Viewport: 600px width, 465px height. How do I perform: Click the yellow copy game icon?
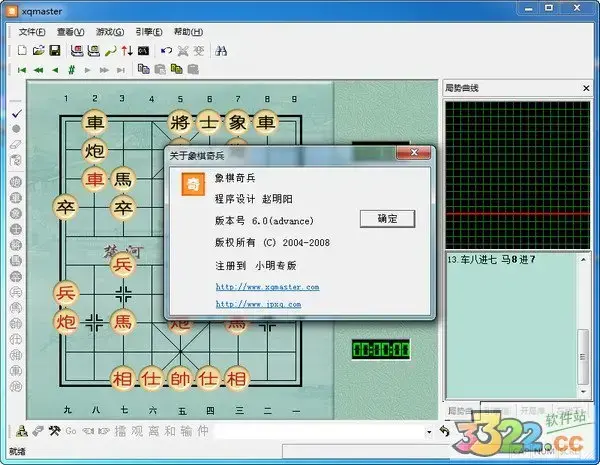(x=176, y=69)
